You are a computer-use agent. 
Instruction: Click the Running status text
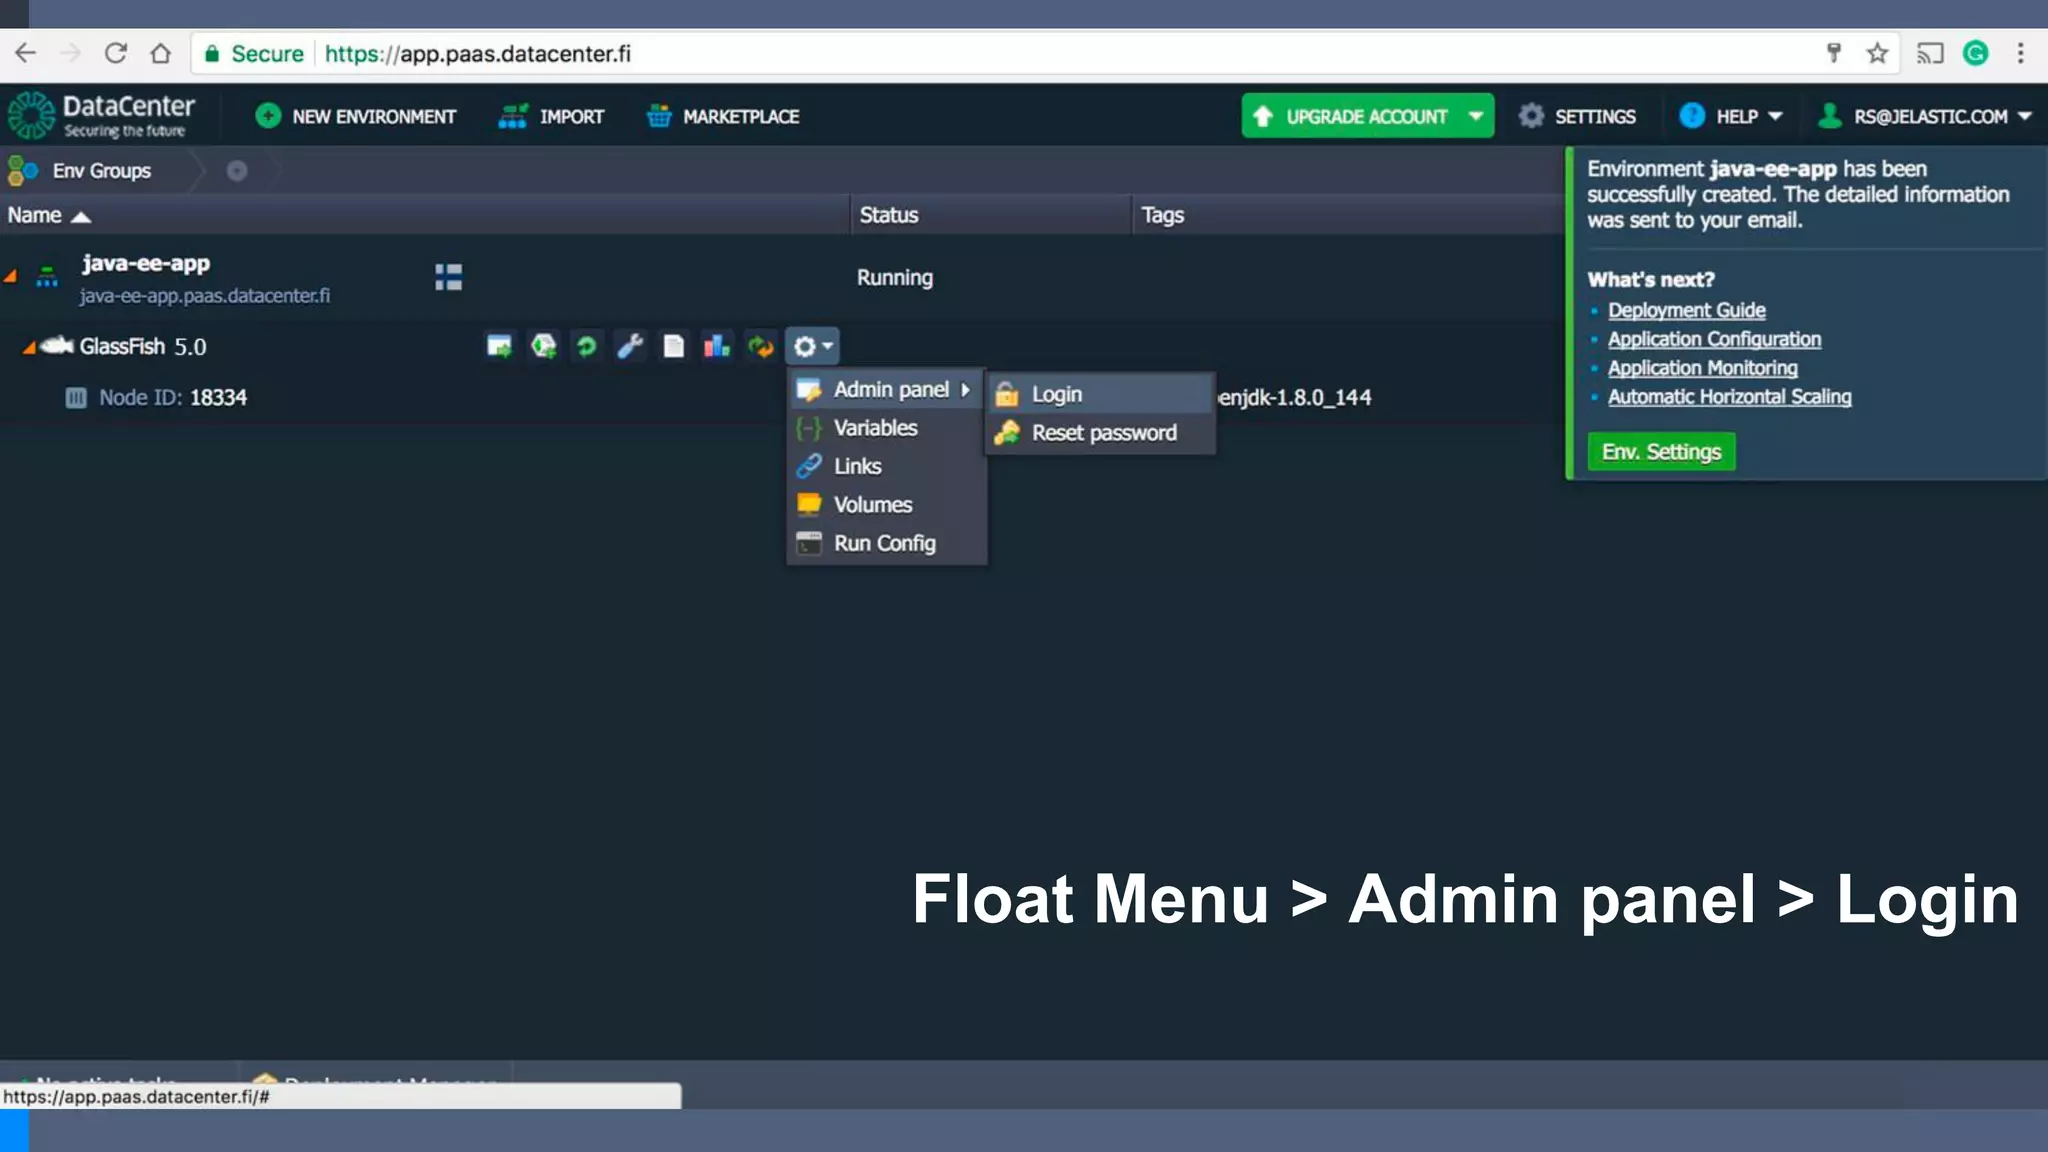click(895, 278)
